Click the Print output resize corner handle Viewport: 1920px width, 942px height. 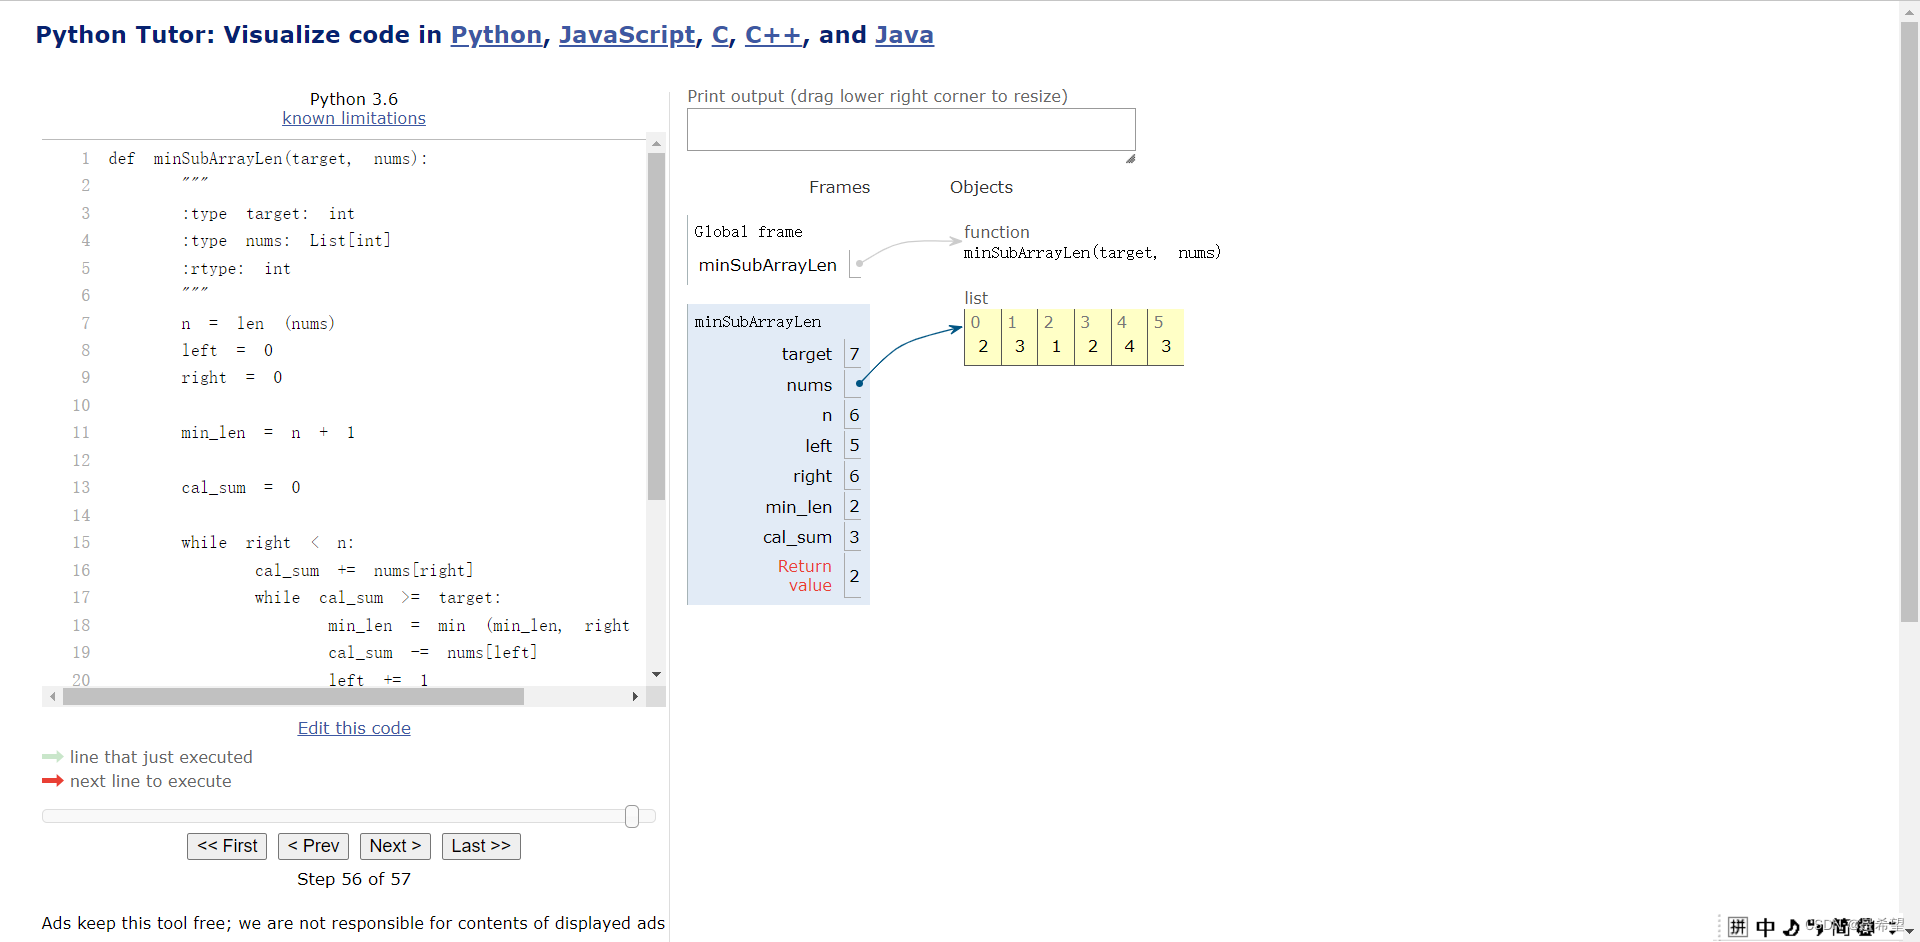[x=1130, y=158]
